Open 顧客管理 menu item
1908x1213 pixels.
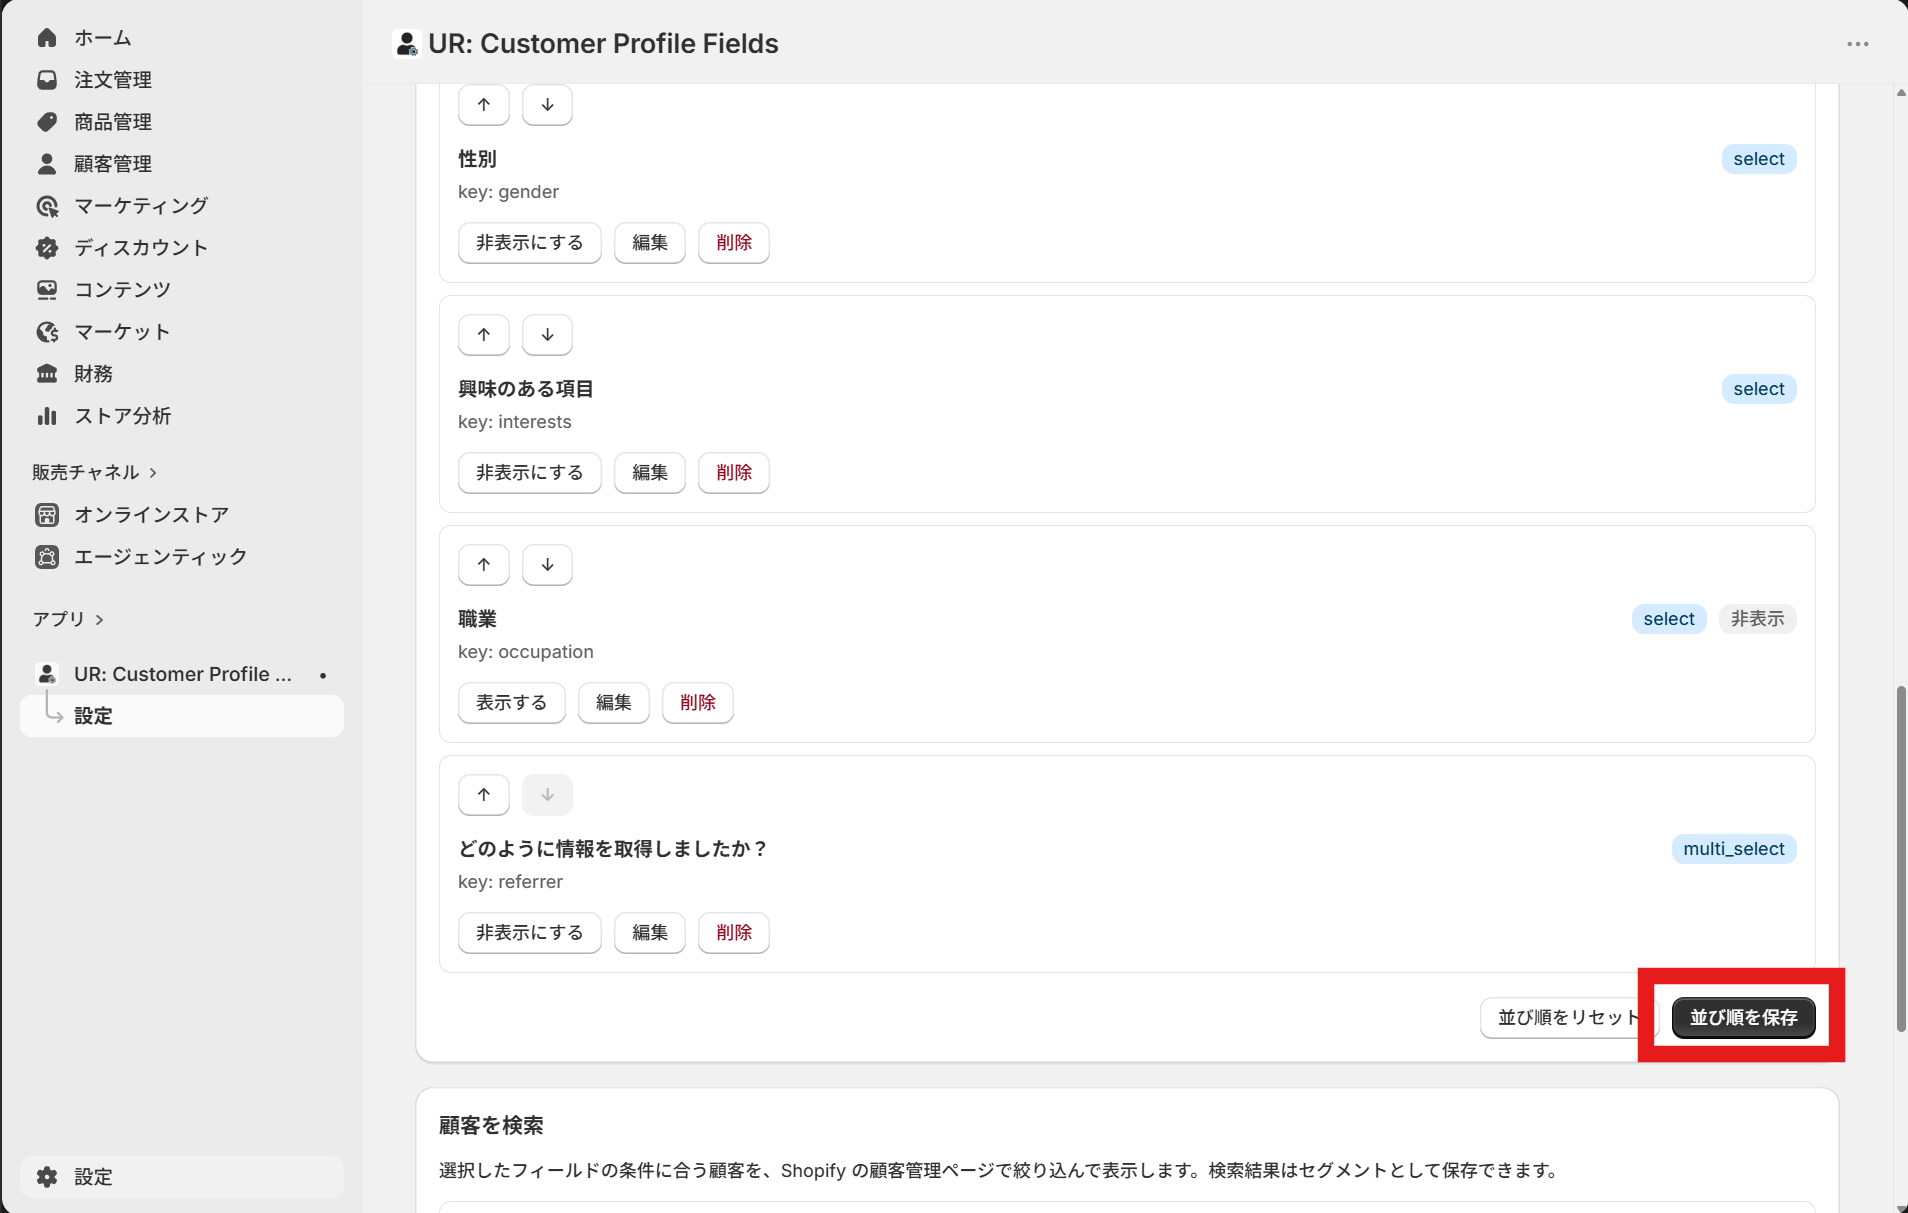click(x=182, y=164)
